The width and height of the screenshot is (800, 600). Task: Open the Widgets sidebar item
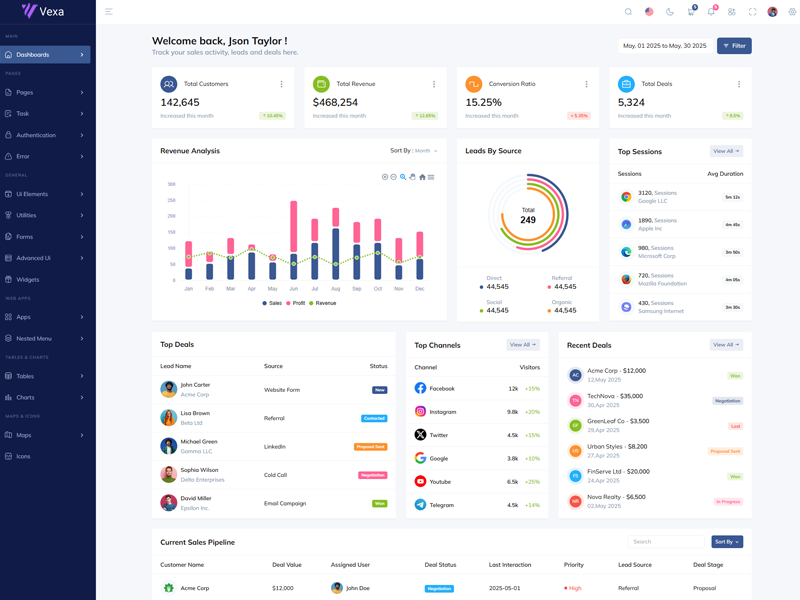pyautogui.click(x=28, y=279)
